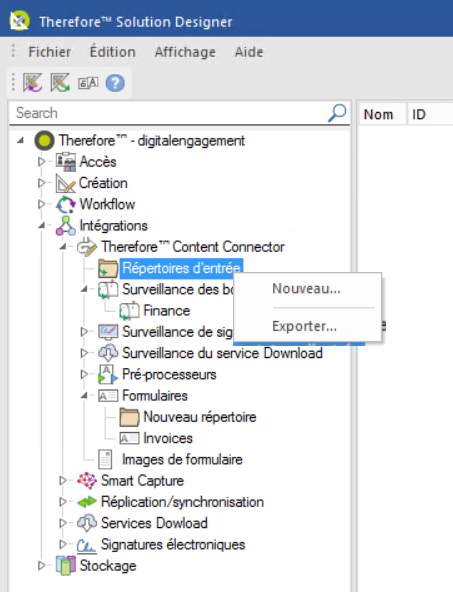Expand the Surveillance du service Download node
This screenshot has width=453, height=592.
tap(84, 353)
